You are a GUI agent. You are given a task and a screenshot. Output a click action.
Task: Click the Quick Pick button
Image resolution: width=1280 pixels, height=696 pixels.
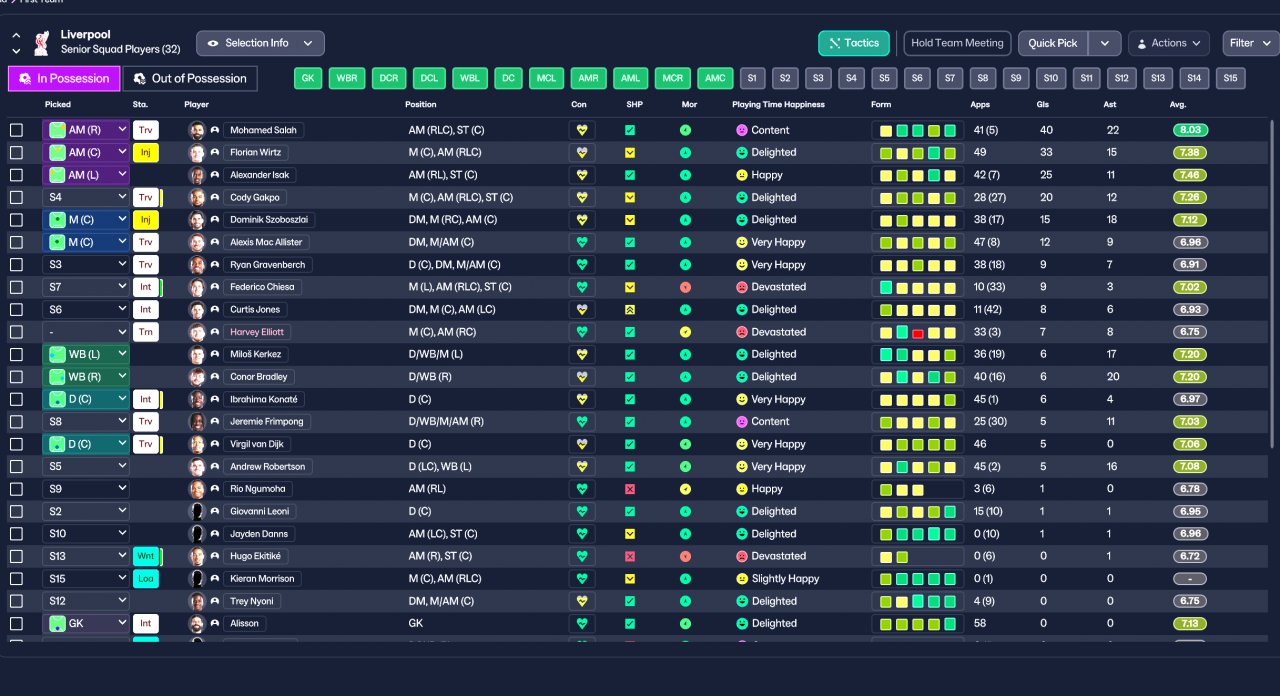tap(1053, 43)
